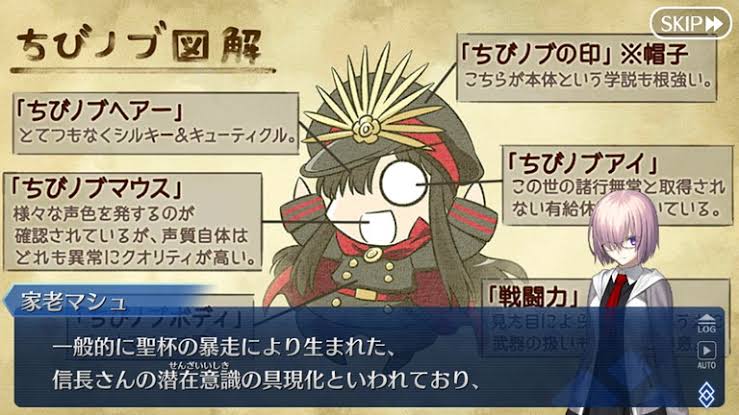Viewport: 739px width, 415px height.
Task: Open the dialogue LOG icon
Action: (x=706, y=324)
